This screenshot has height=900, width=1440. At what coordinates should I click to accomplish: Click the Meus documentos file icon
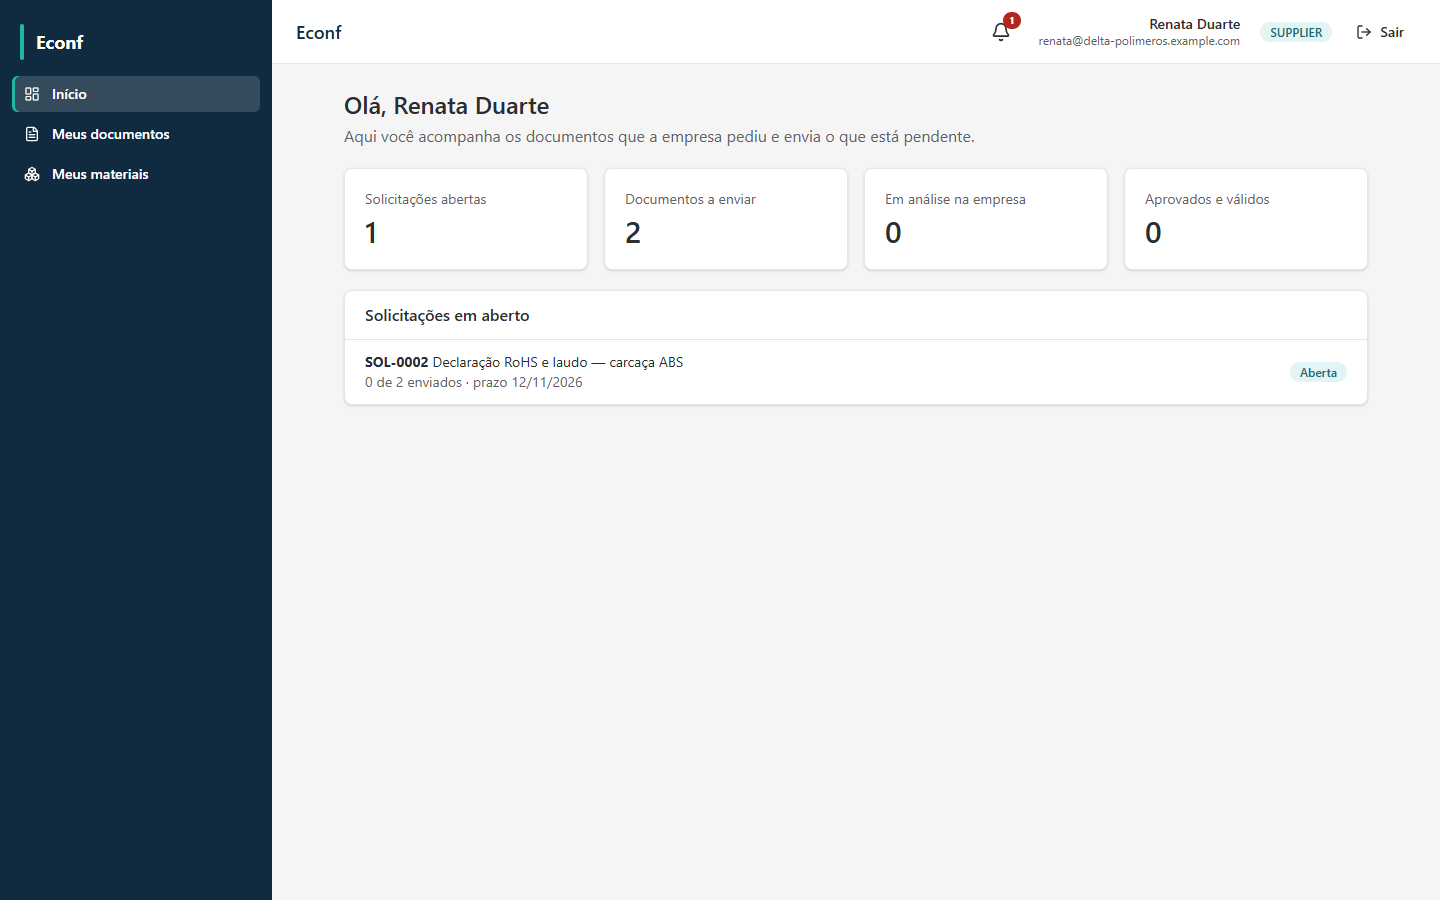tap(32, 134)
